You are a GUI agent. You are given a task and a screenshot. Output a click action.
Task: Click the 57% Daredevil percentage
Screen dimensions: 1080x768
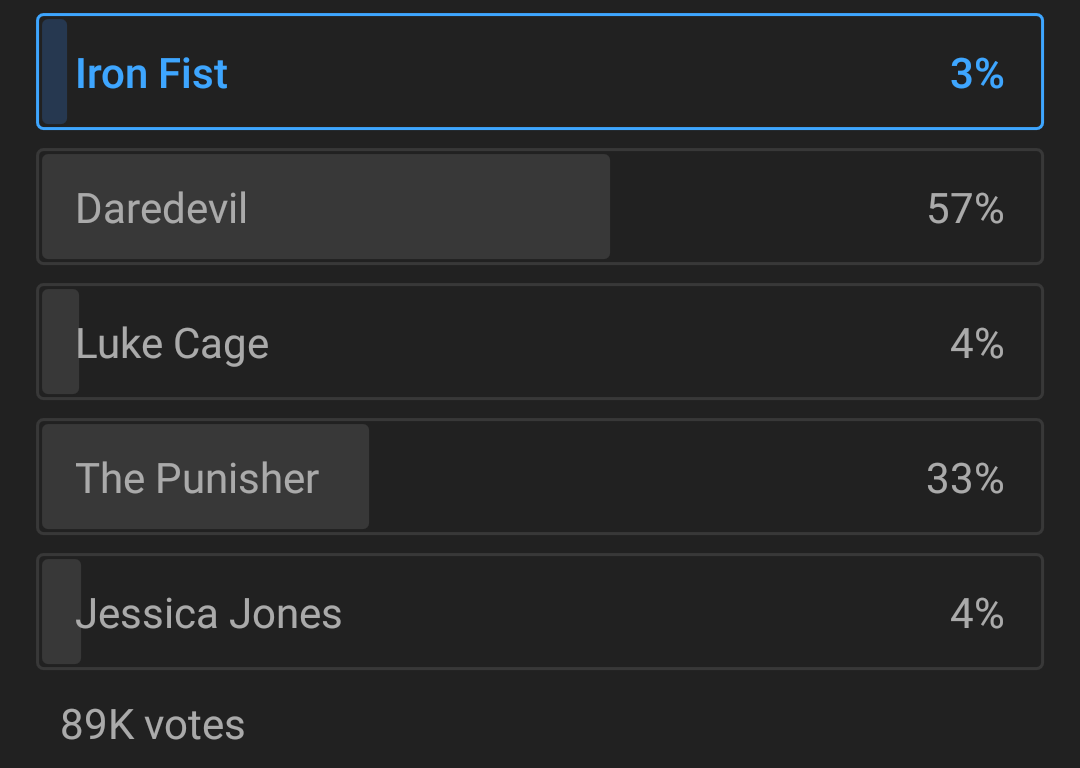pyautogui.click(x=965, y=209)
